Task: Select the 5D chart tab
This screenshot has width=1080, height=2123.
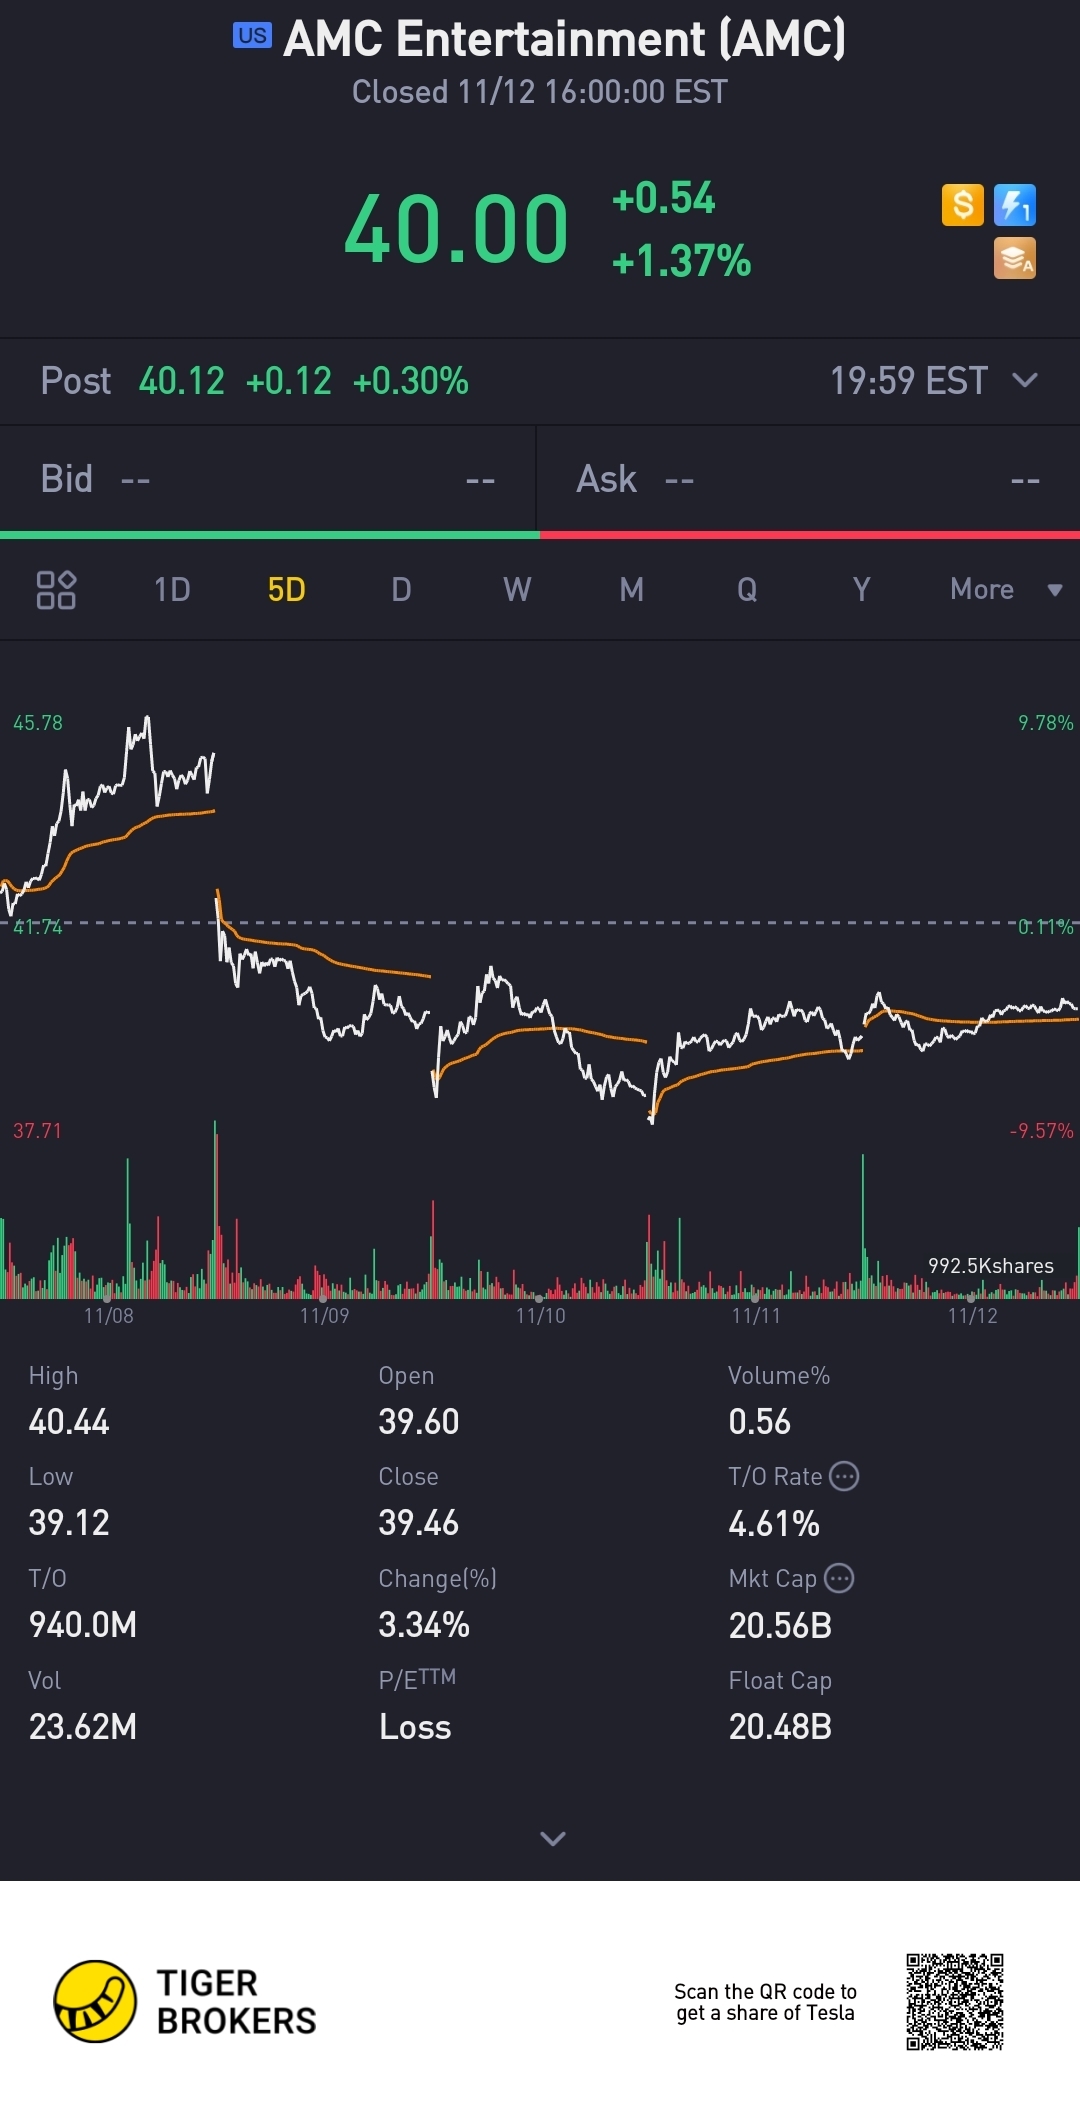Action: point(286,589)
